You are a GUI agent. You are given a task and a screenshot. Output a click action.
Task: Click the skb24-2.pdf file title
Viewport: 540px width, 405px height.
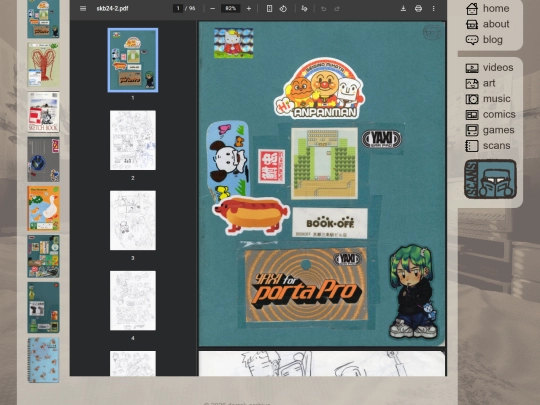coord(112,9)
